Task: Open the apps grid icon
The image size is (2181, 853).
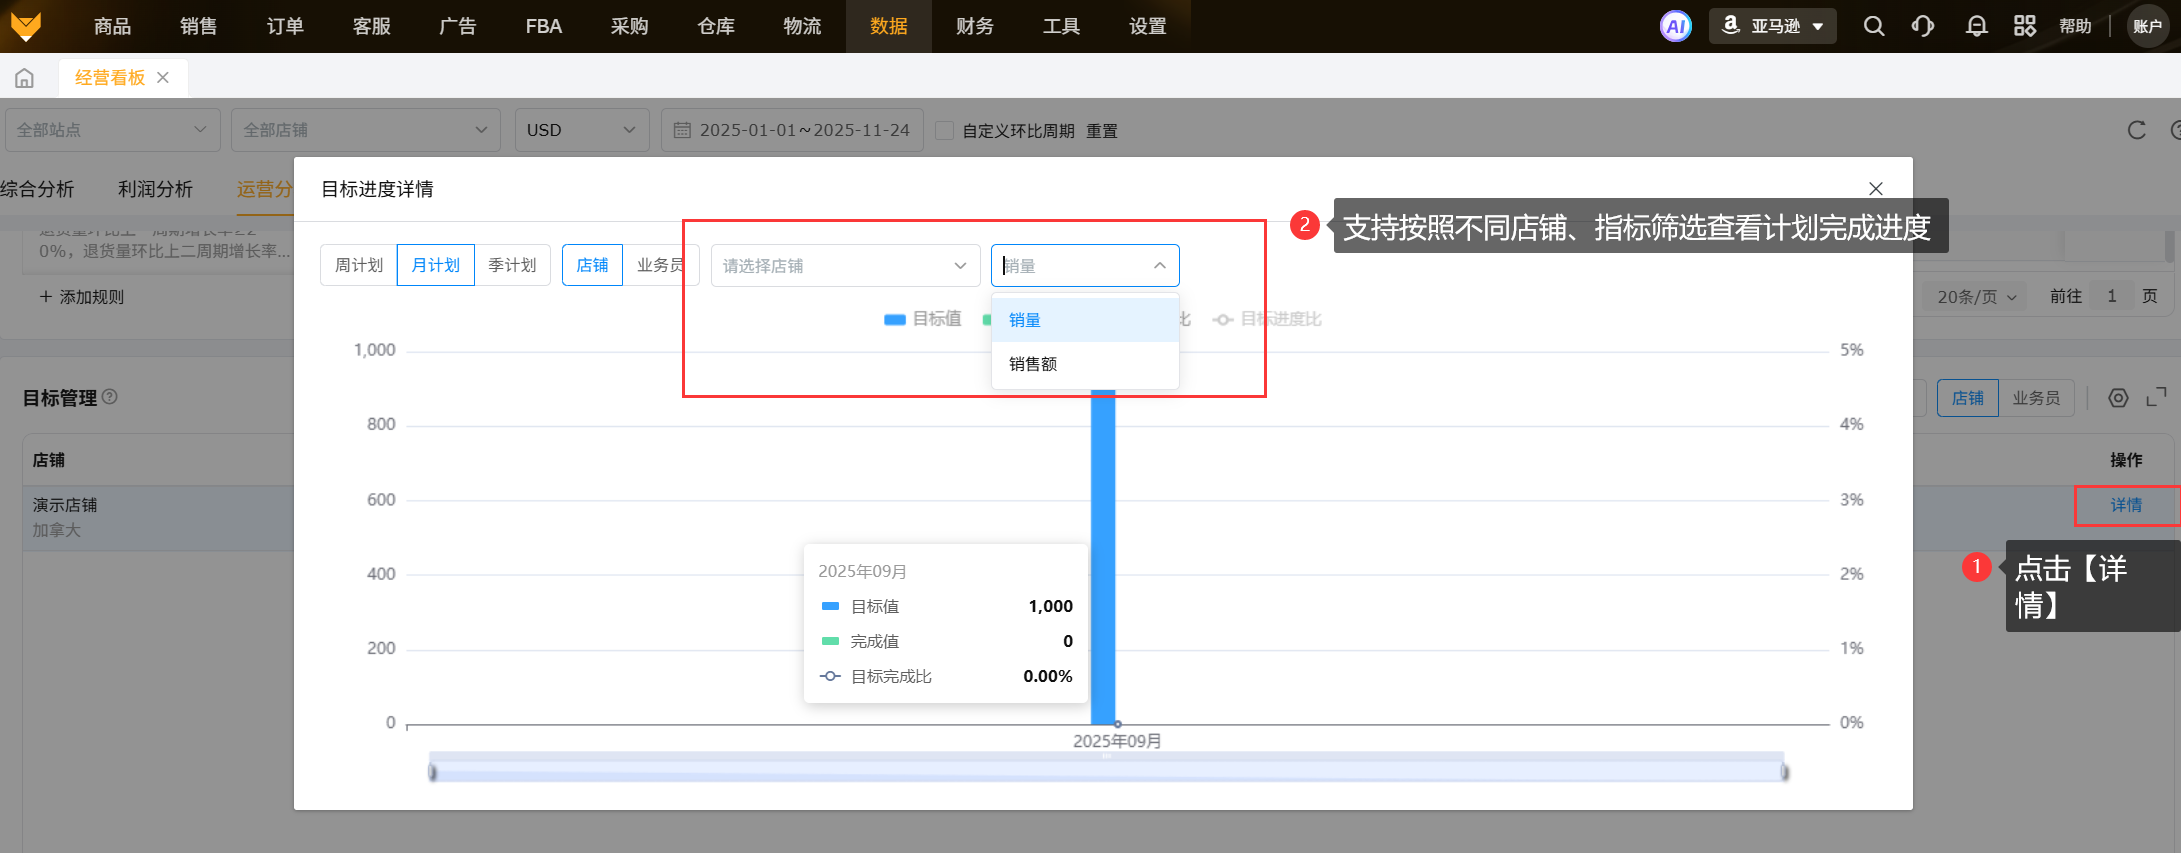Action: coord(2025,26)
